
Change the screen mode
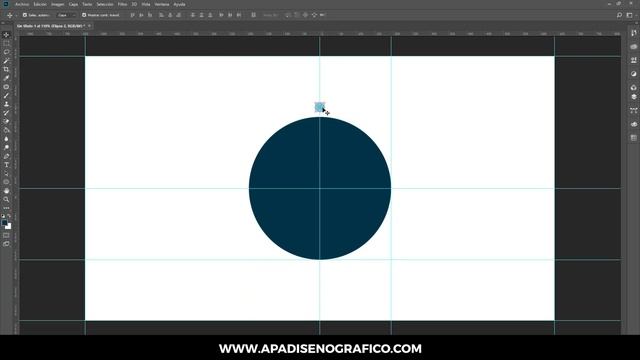pos(6,244)
